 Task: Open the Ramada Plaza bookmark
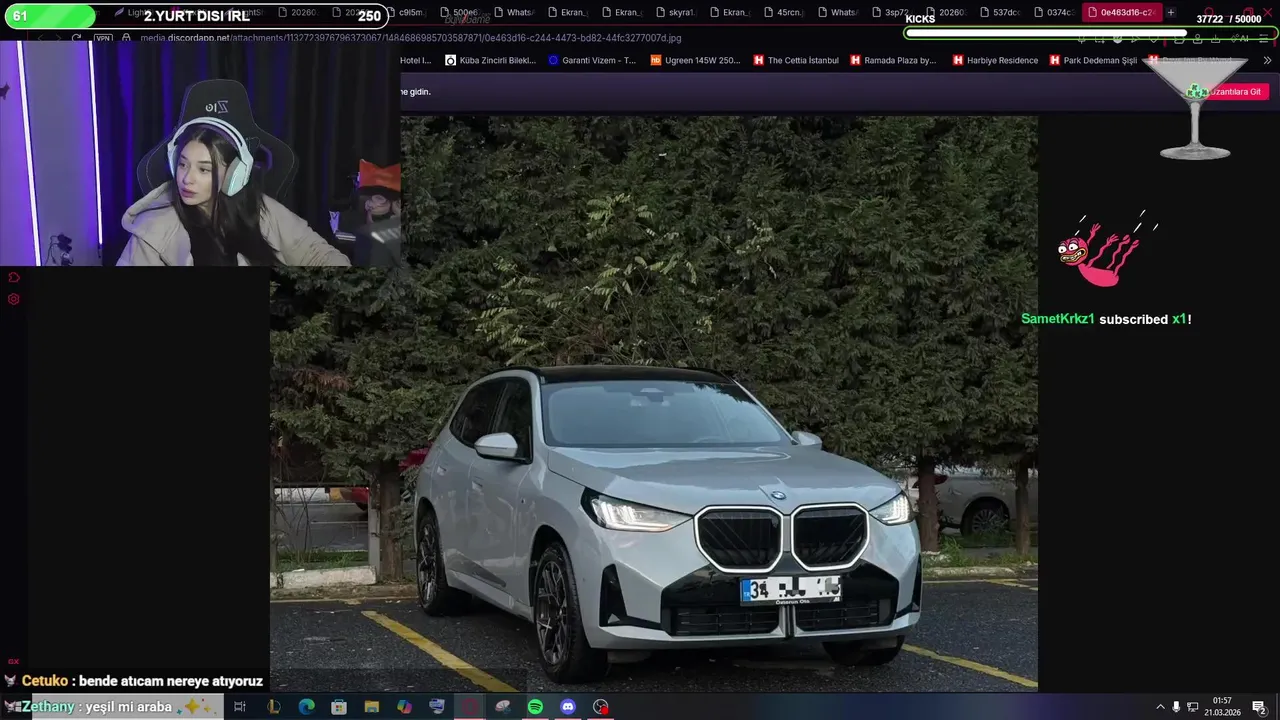coord(893,60)
